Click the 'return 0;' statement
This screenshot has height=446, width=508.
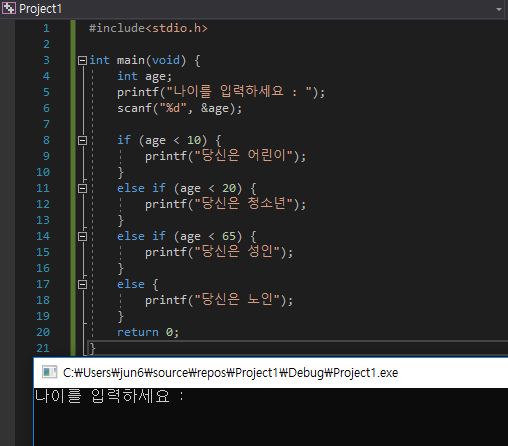tap(148, 332)
